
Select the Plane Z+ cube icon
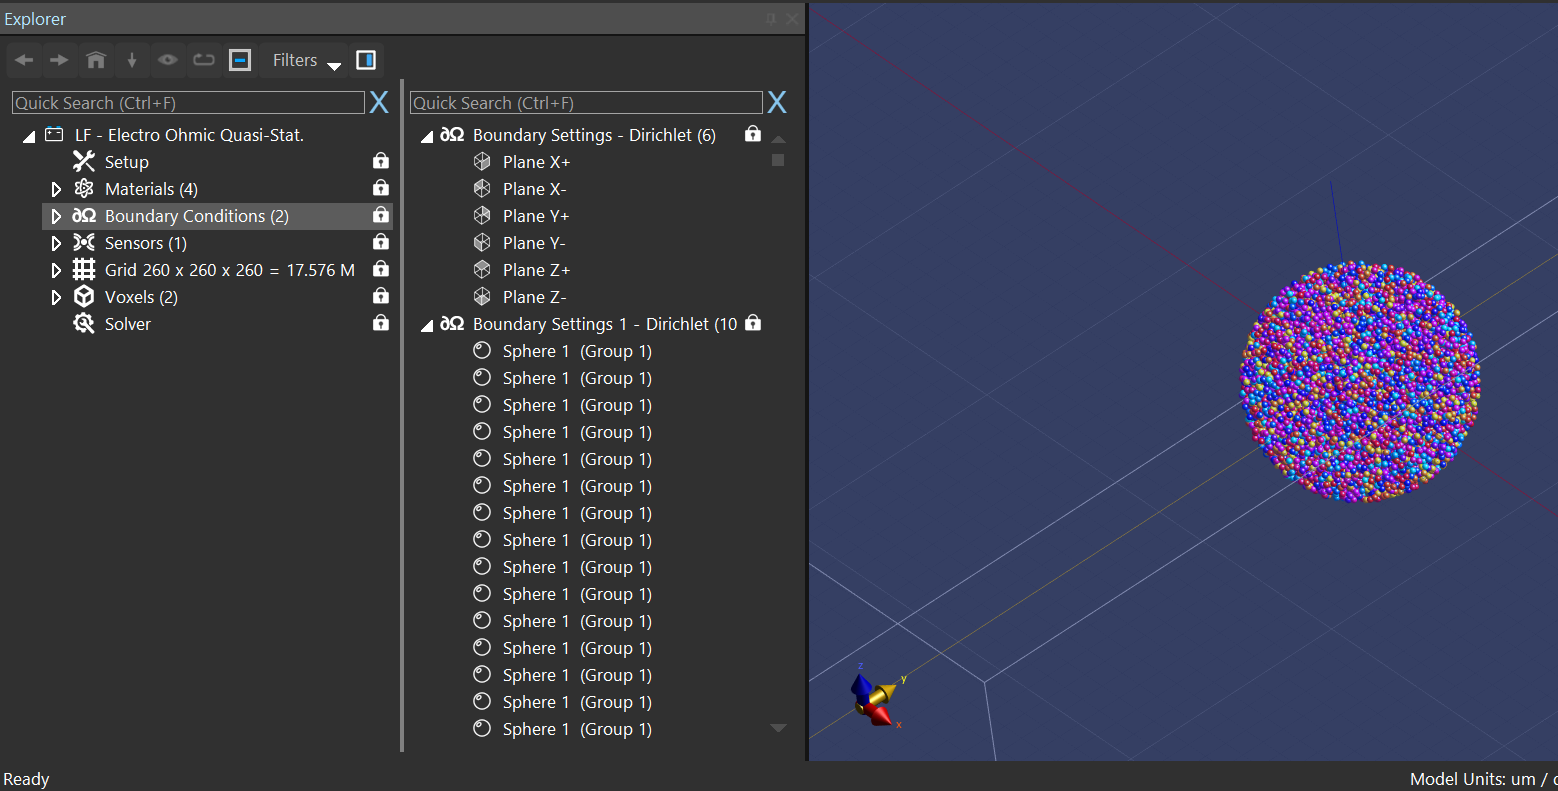pos(482,269)
